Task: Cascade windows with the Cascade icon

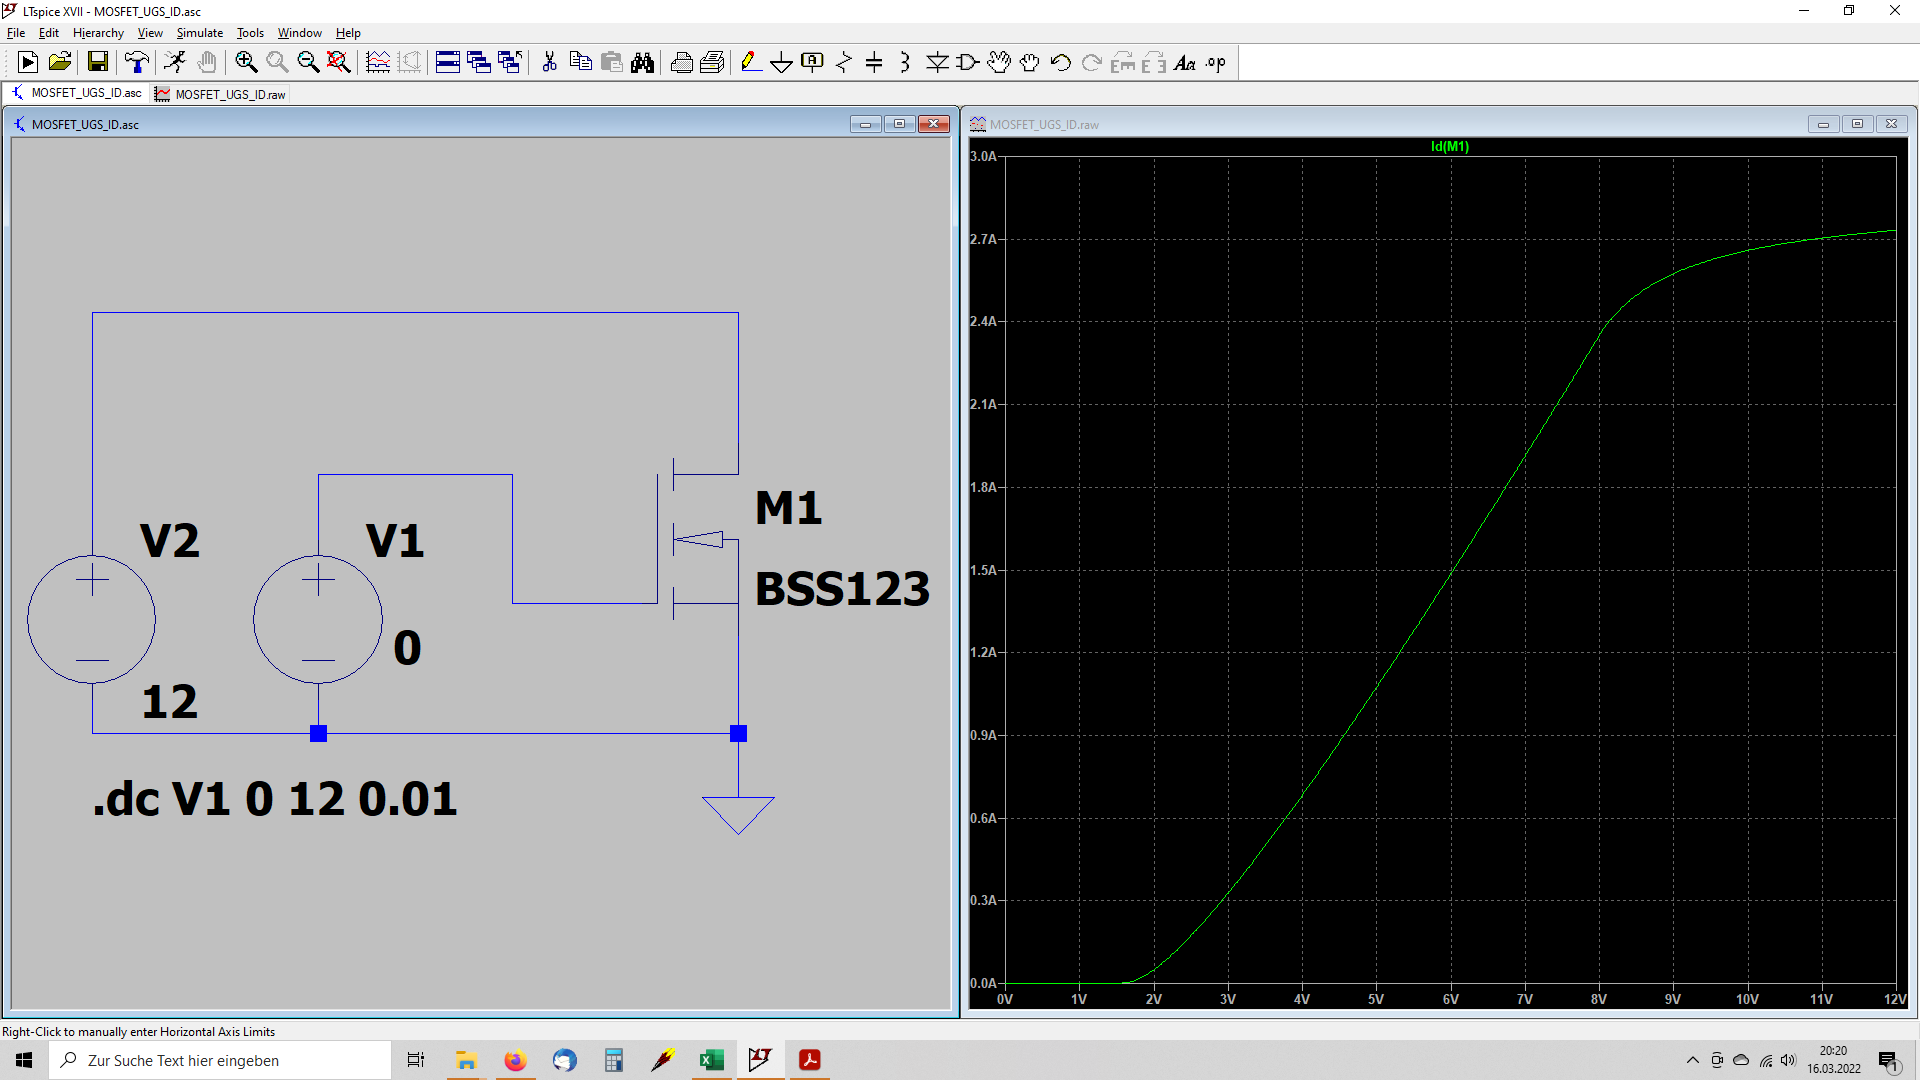Action: coord(479,62)
